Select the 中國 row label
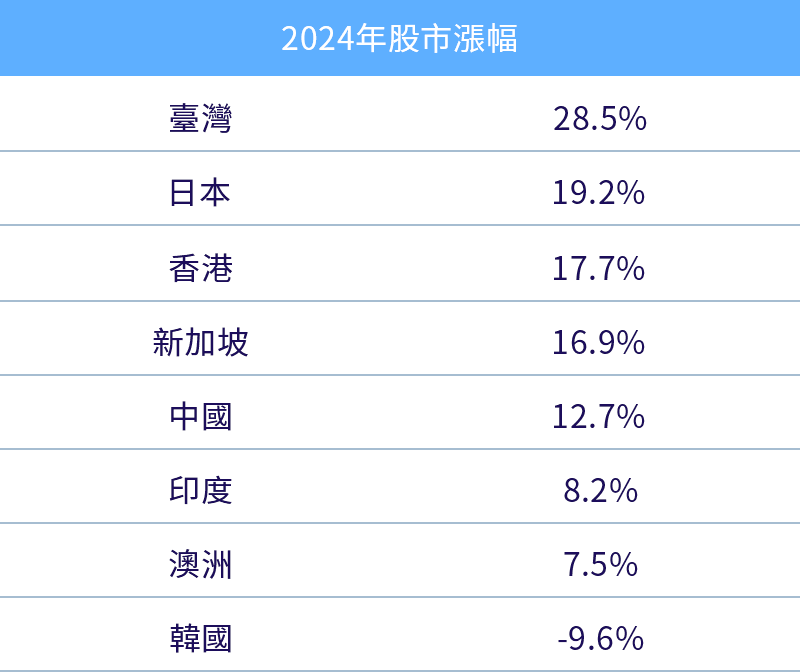The height and width of the screenshot is (672, 800). [201, 416]
